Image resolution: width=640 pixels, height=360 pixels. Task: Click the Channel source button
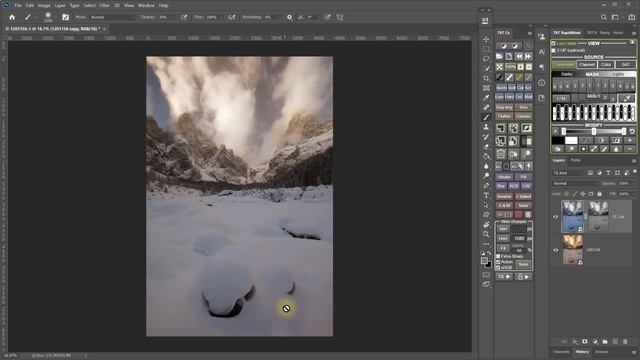click(587, 64)
